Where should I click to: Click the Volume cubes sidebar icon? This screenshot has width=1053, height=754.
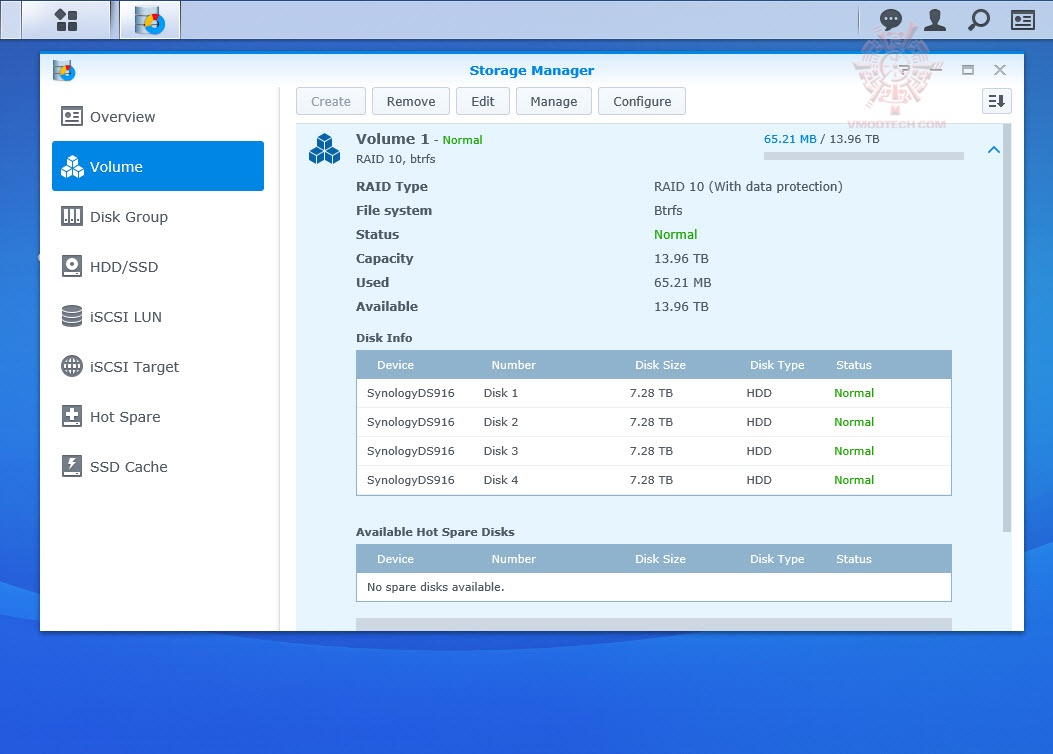click(x=72, y=167)
